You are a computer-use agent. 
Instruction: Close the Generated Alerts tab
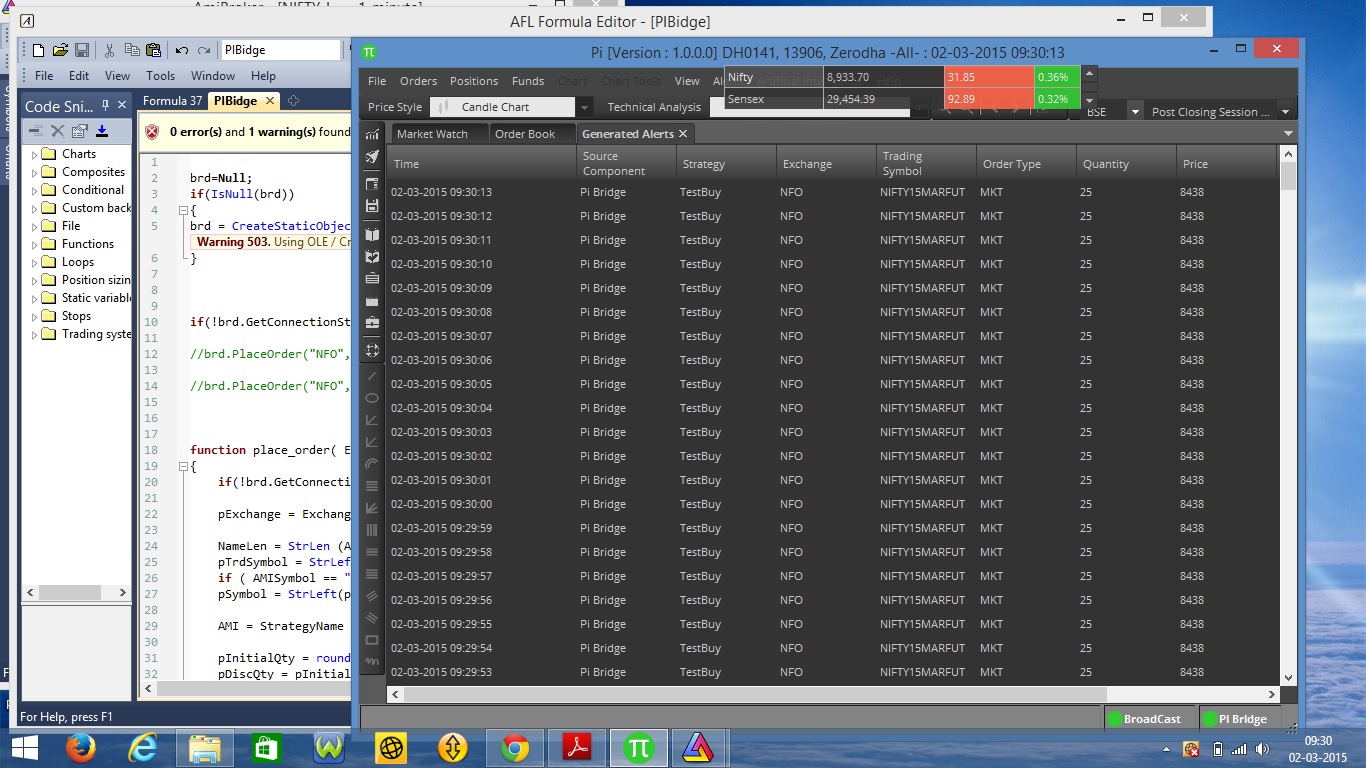pyautogui.click(x=683, y=134)
